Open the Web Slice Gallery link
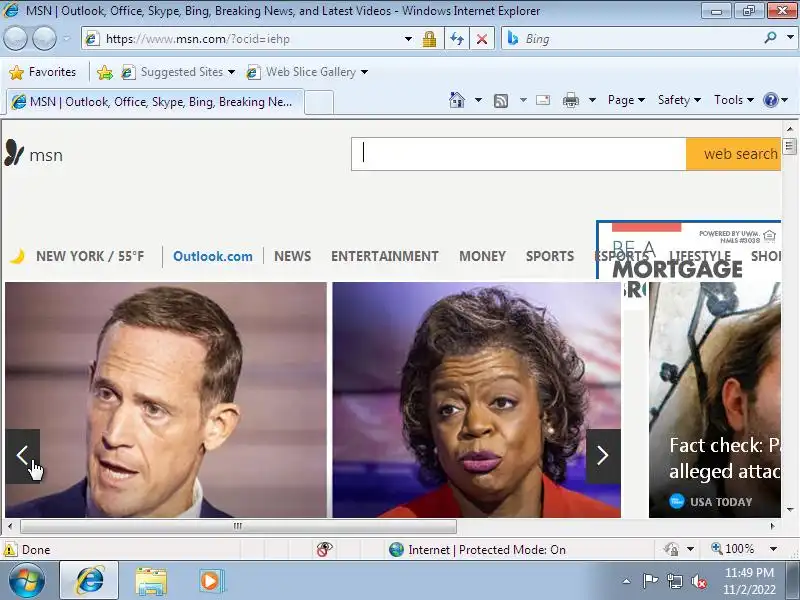The height and width of the screenshot is (600, 800). 306,72
